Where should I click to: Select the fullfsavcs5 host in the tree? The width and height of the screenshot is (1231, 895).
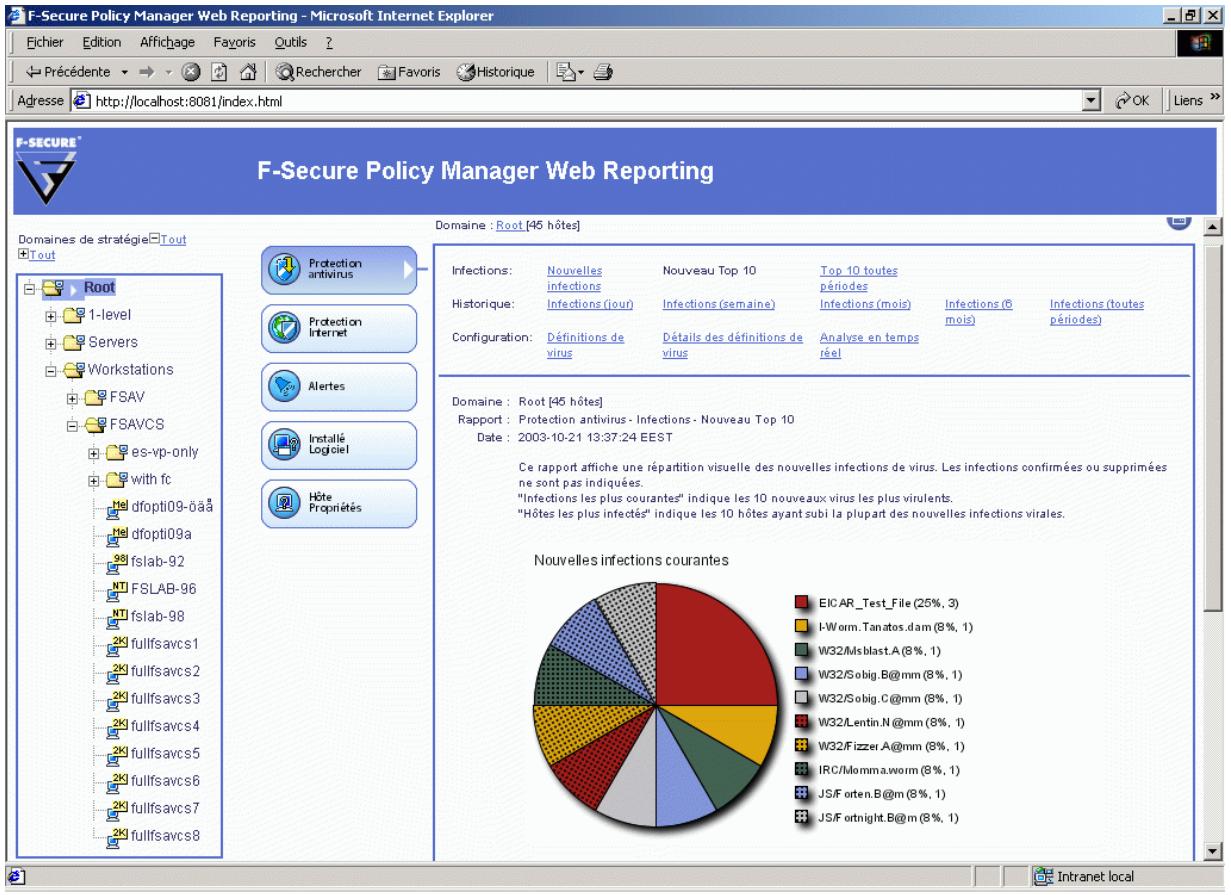click(165, 753)
